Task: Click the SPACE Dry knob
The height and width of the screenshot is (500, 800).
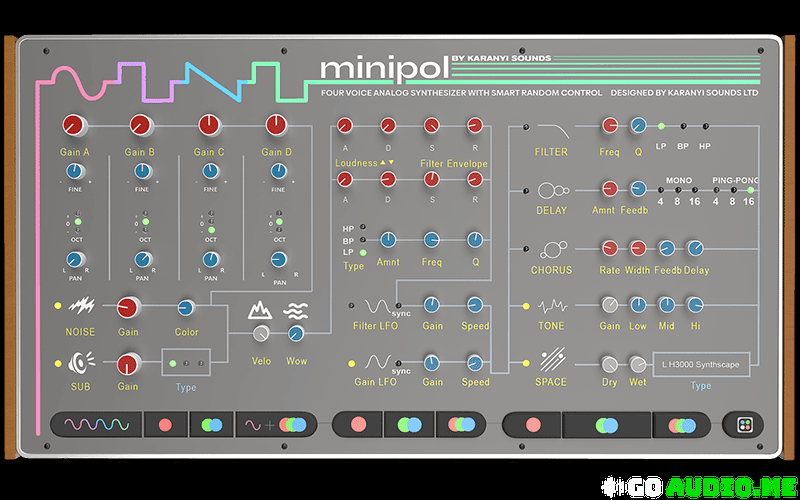Action: pos(610,365)
